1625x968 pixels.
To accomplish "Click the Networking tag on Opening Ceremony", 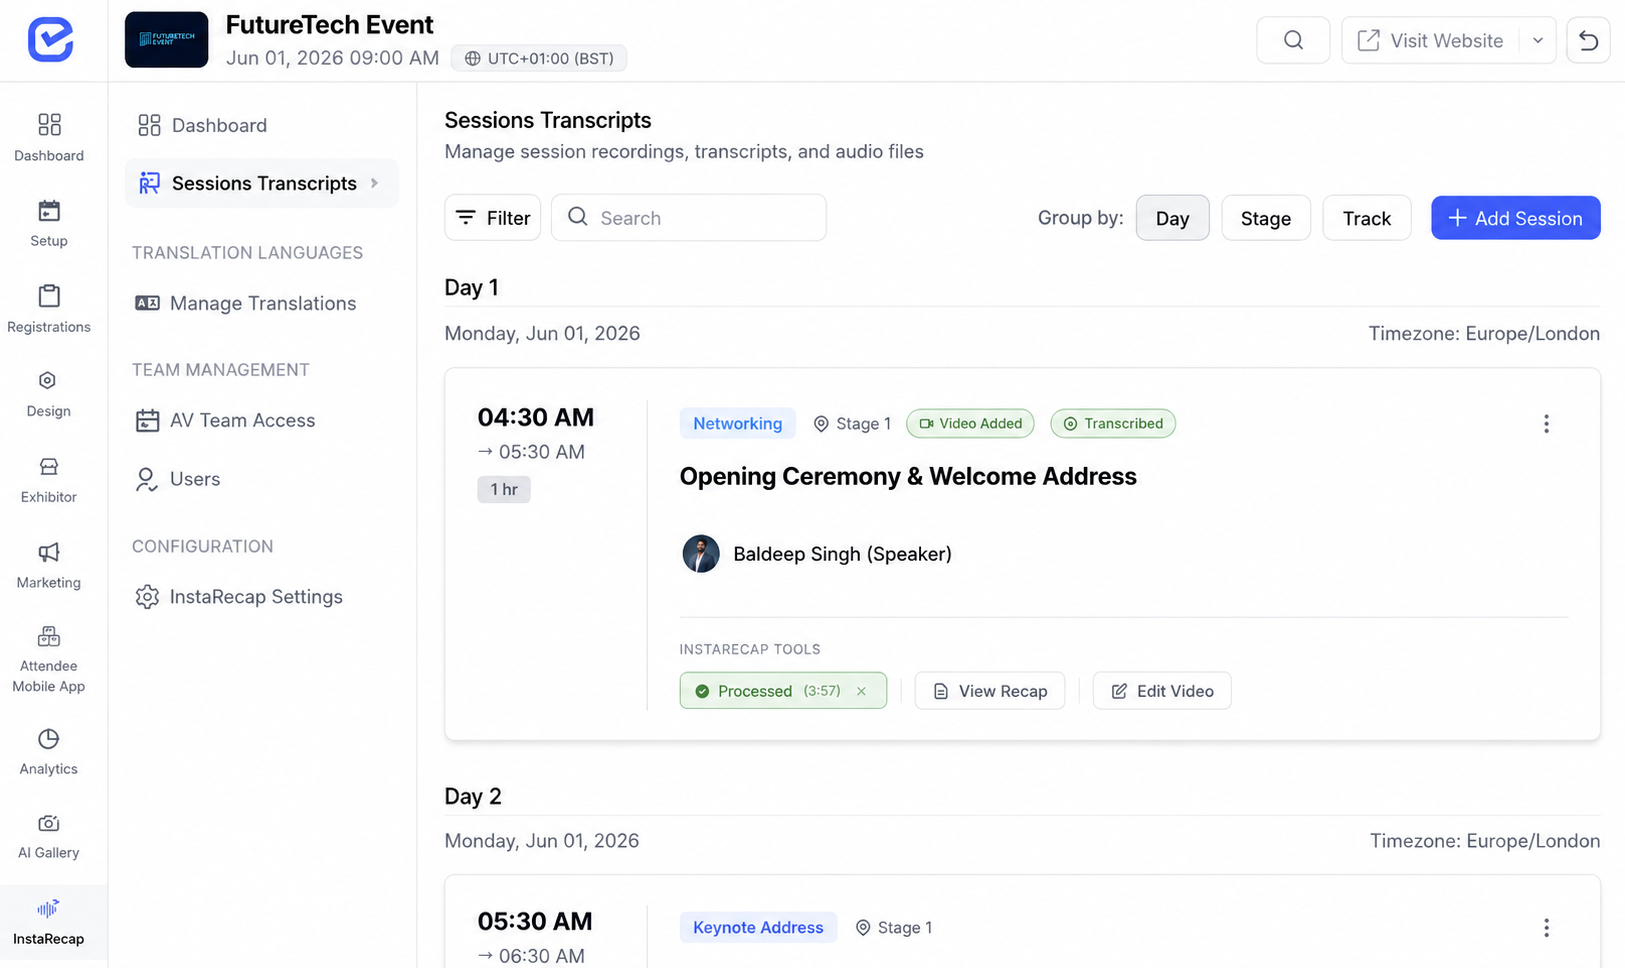I will 738,423.
